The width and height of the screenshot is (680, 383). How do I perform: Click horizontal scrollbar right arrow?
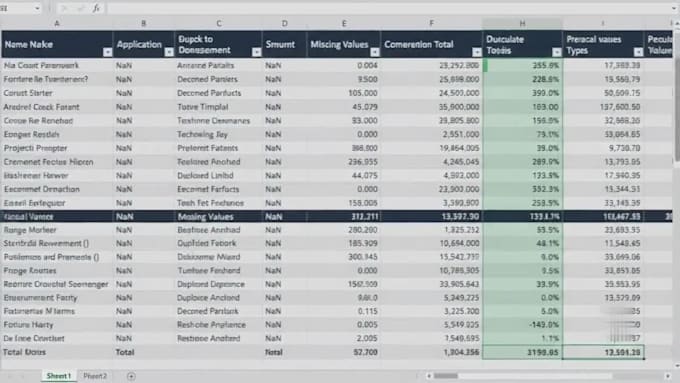tap(668, 376)
